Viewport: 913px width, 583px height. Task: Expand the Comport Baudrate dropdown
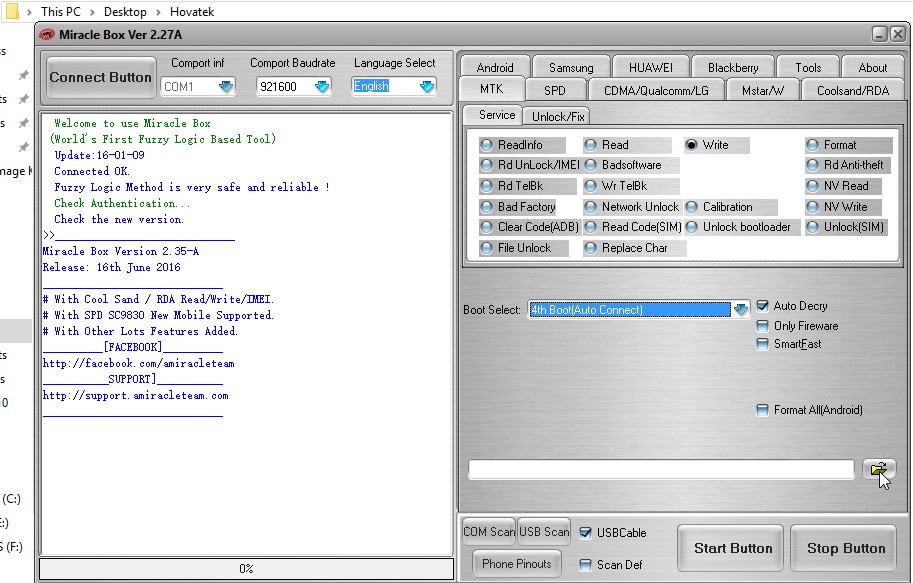tap(322, 87)
